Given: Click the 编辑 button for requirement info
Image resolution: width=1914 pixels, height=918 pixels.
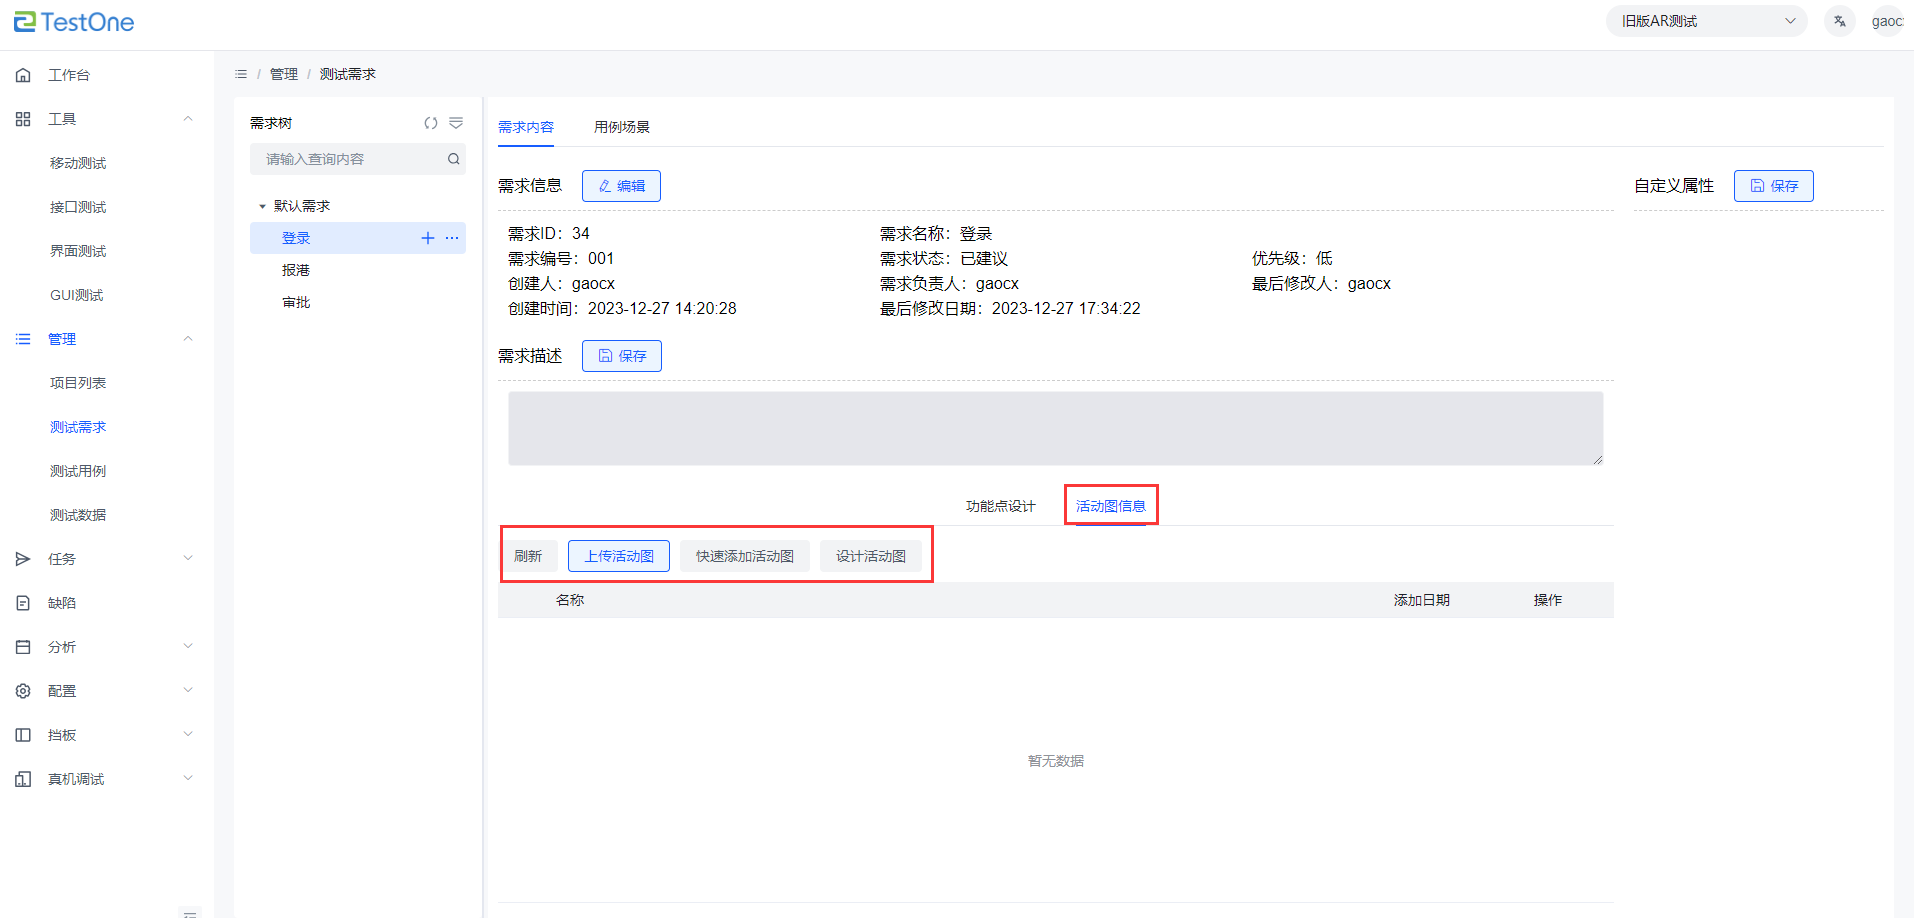Looking at the screenshot, I should 621,186.
